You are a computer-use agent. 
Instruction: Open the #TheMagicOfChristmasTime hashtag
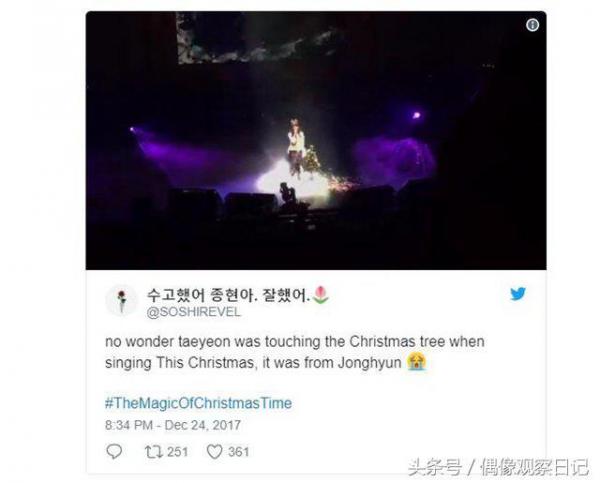tap(198, 403)
